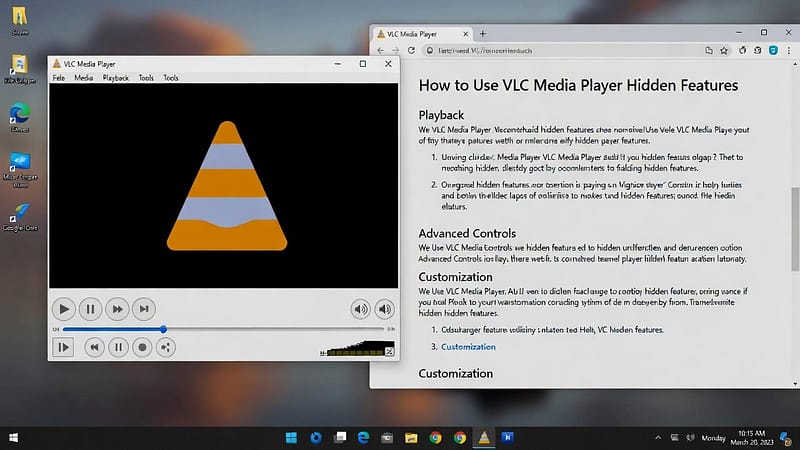This screenshot has width=800, height=450.
Task: Open the camera app on the taskbar
Action: (x=387, y=438)
